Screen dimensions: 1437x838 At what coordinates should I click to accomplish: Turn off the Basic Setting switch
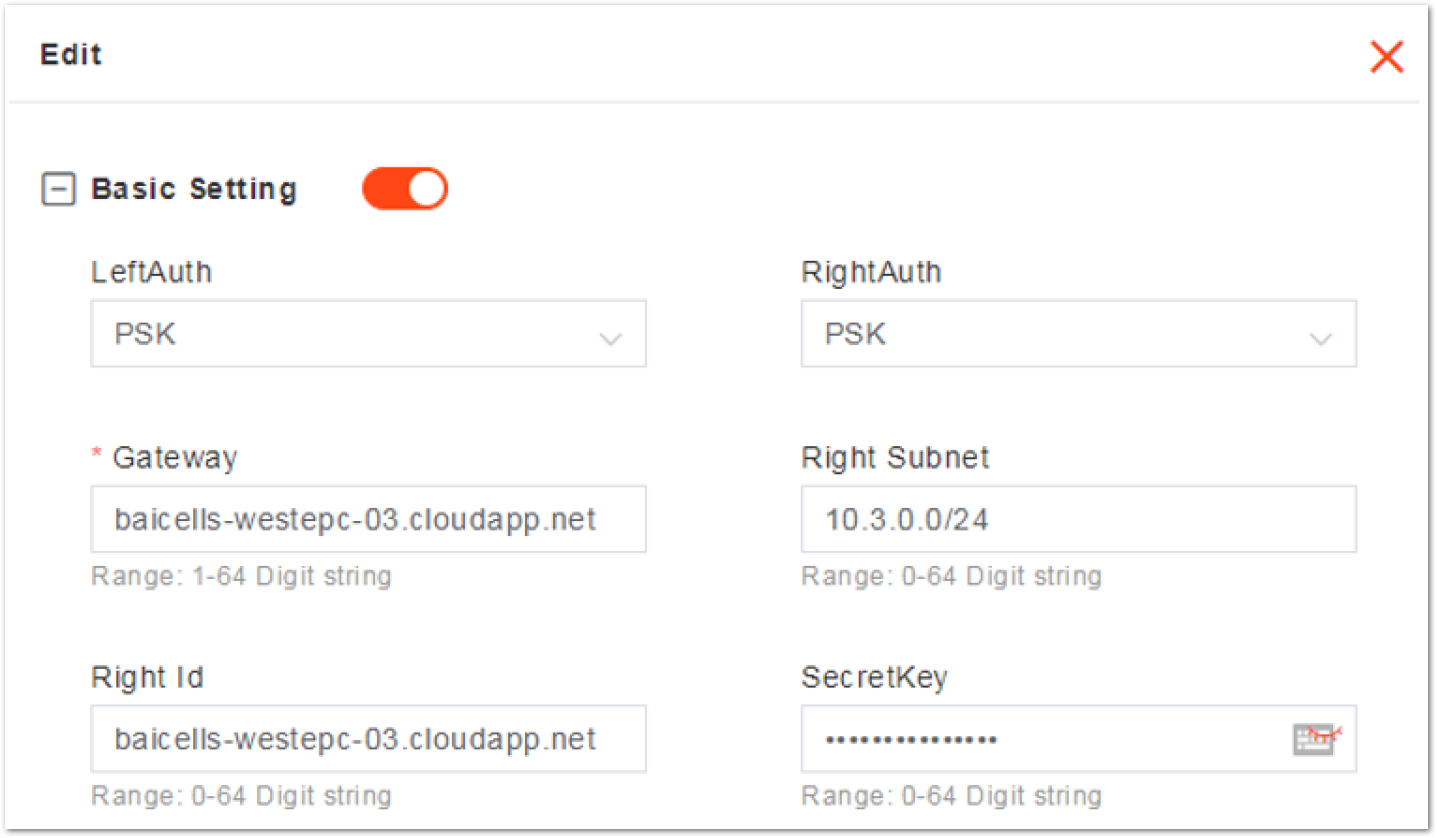click(404, 189)
